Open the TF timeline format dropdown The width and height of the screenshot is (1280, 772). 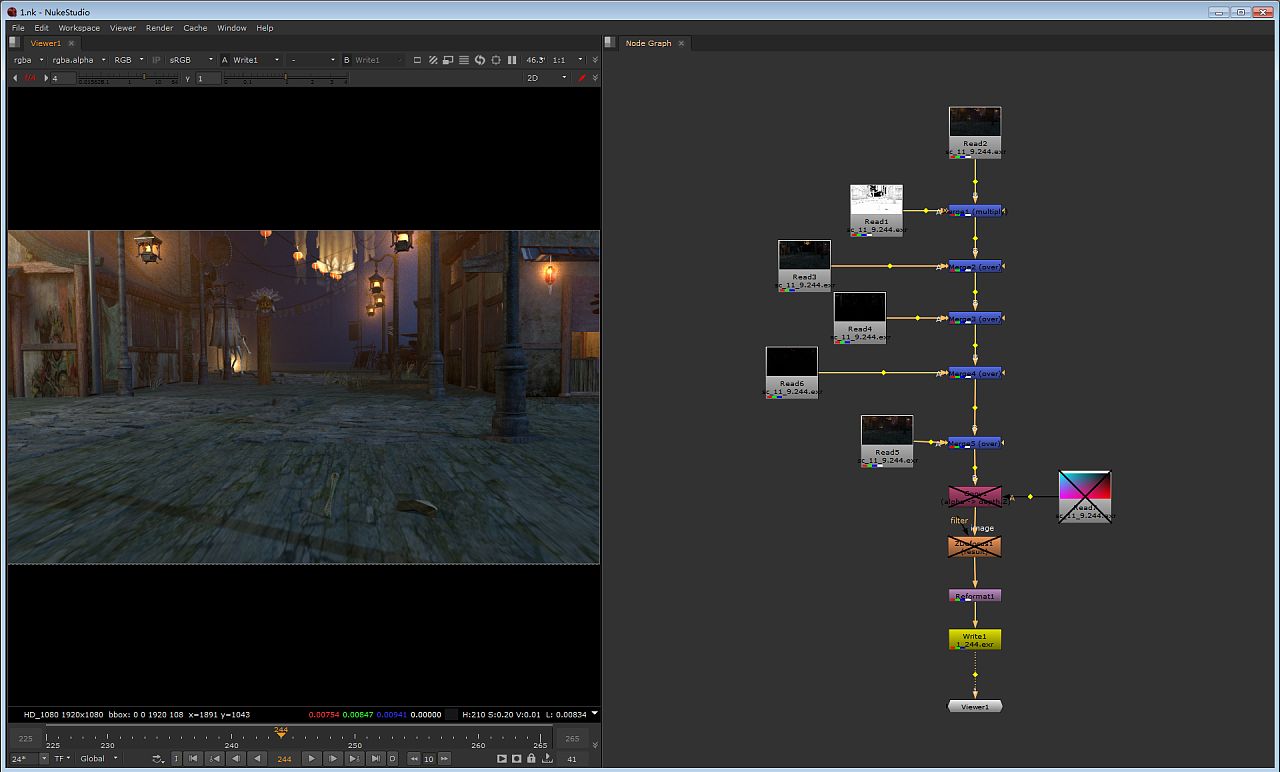coord(63,759)
